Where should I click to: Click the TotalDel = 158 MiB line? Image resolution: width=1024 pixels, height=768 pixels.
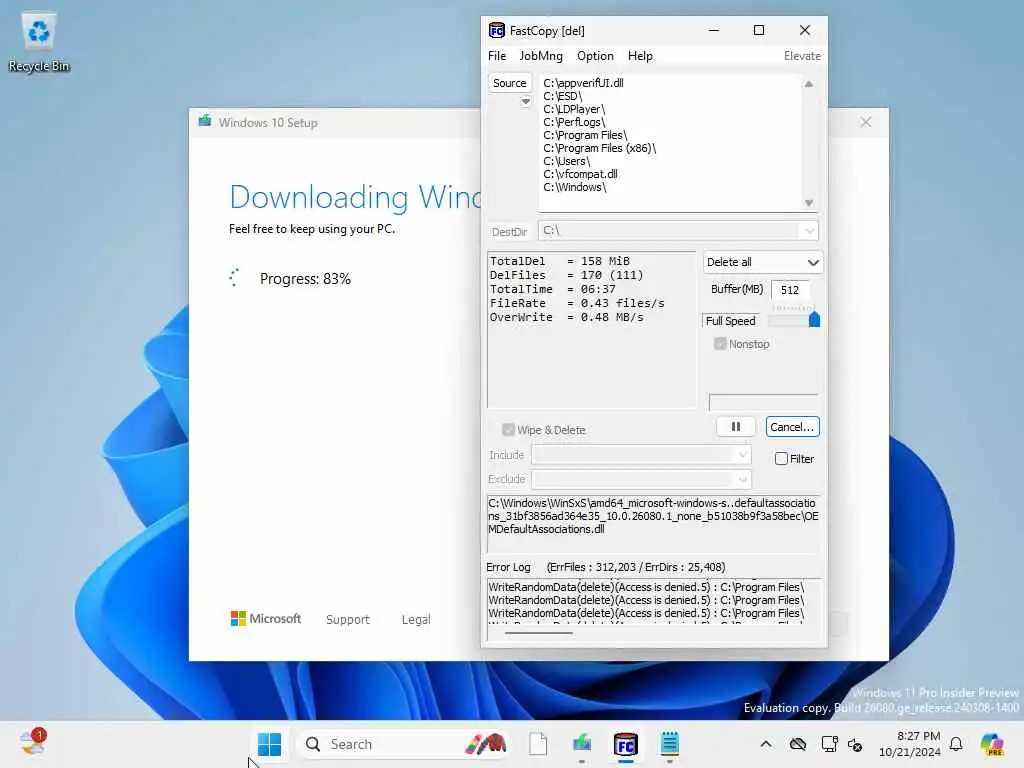coord(560,261)
